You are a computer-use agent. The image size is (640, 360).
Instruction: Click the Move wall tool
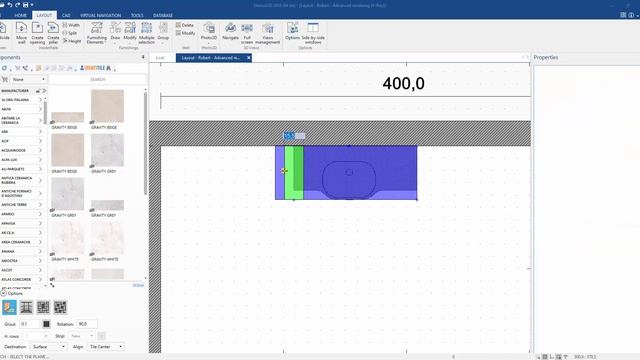pyautogui.click(x=21, y=33)
